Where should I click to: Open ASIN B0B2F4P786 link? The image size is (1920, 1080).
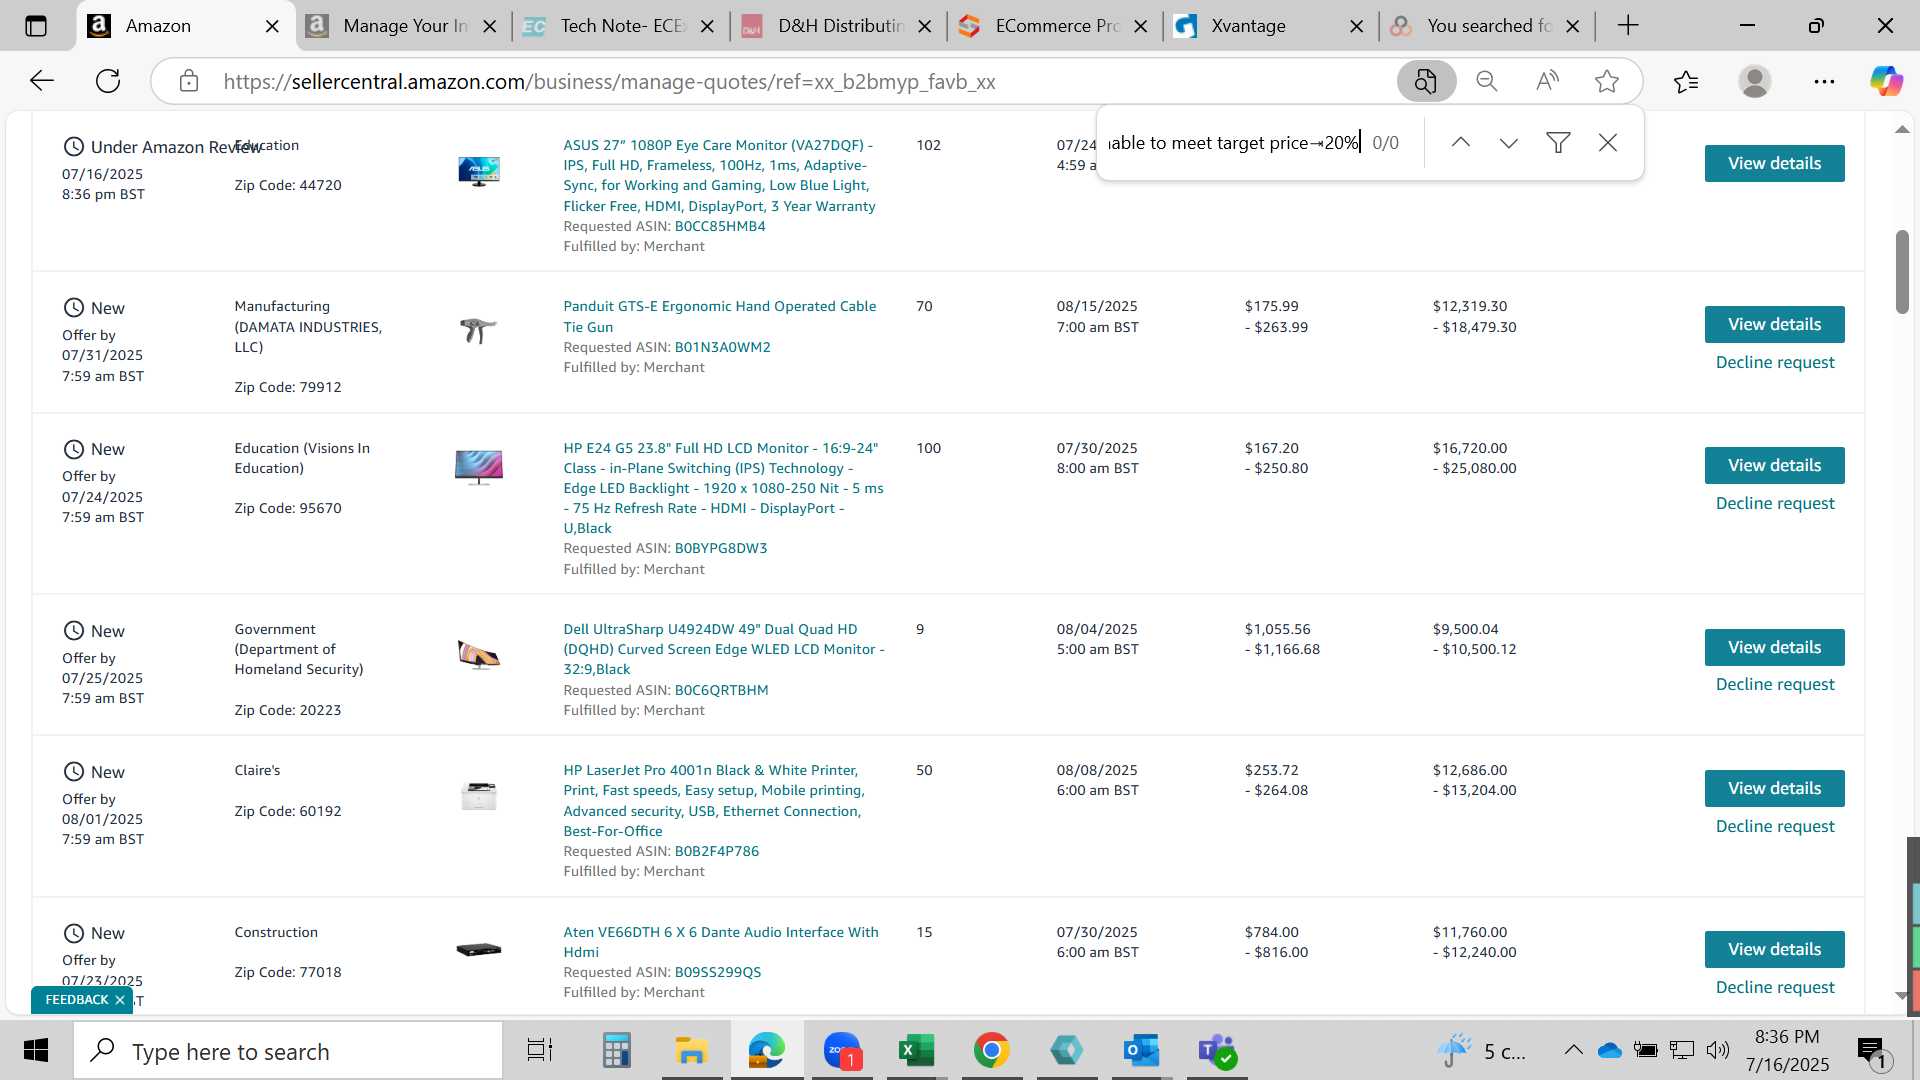tap(716, 851)
